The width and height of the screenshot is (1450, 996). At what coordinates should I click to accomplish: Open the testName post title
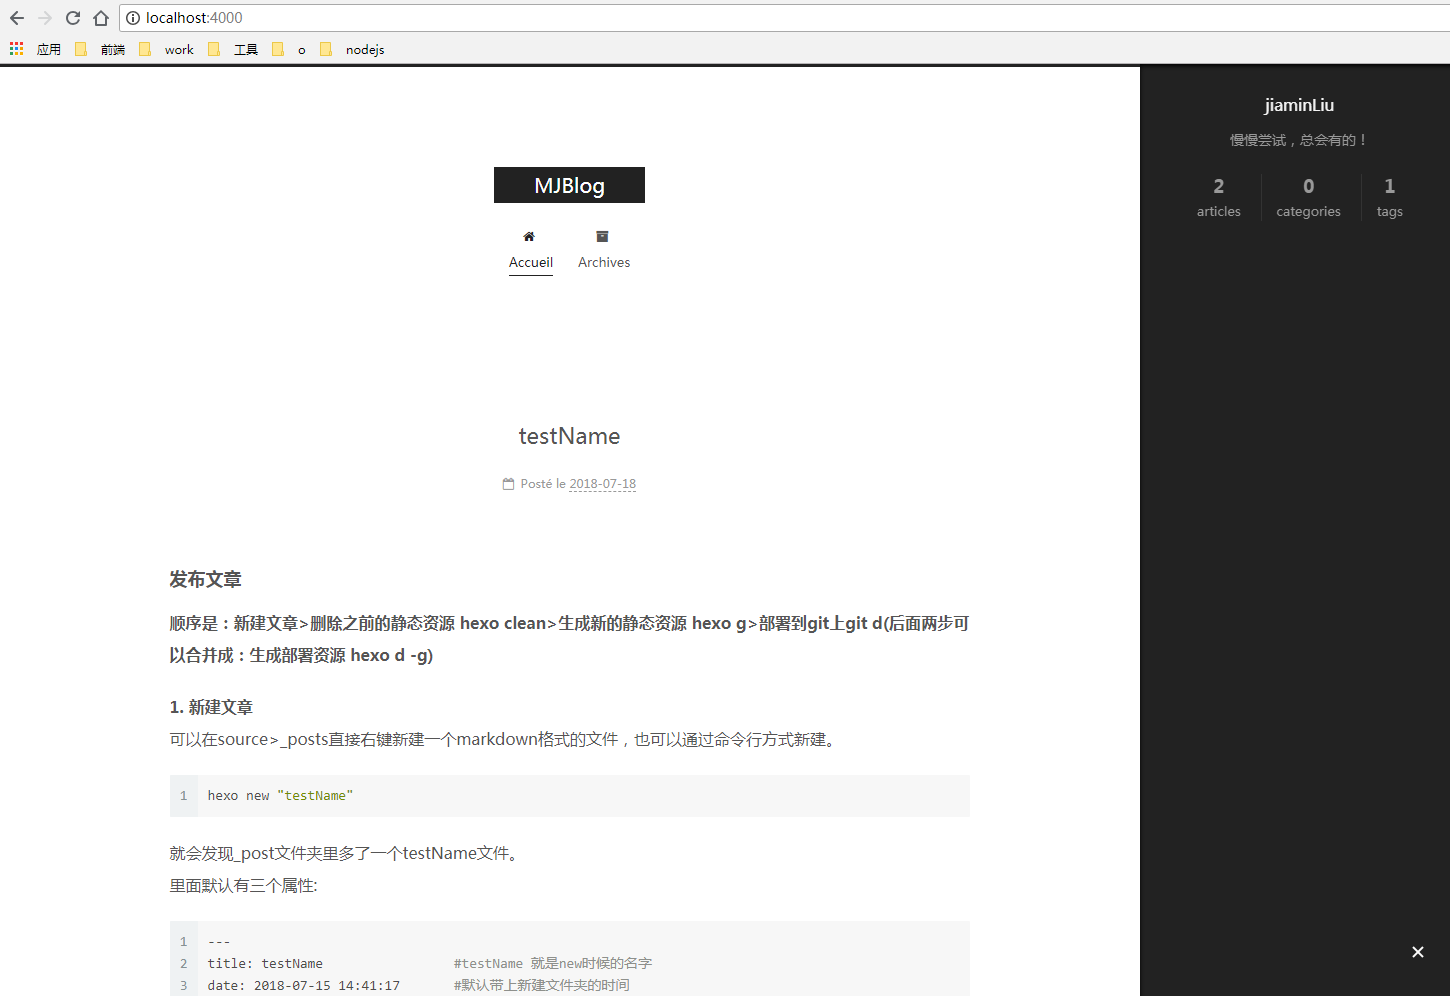pyautogui.click(x=569, y=436)
